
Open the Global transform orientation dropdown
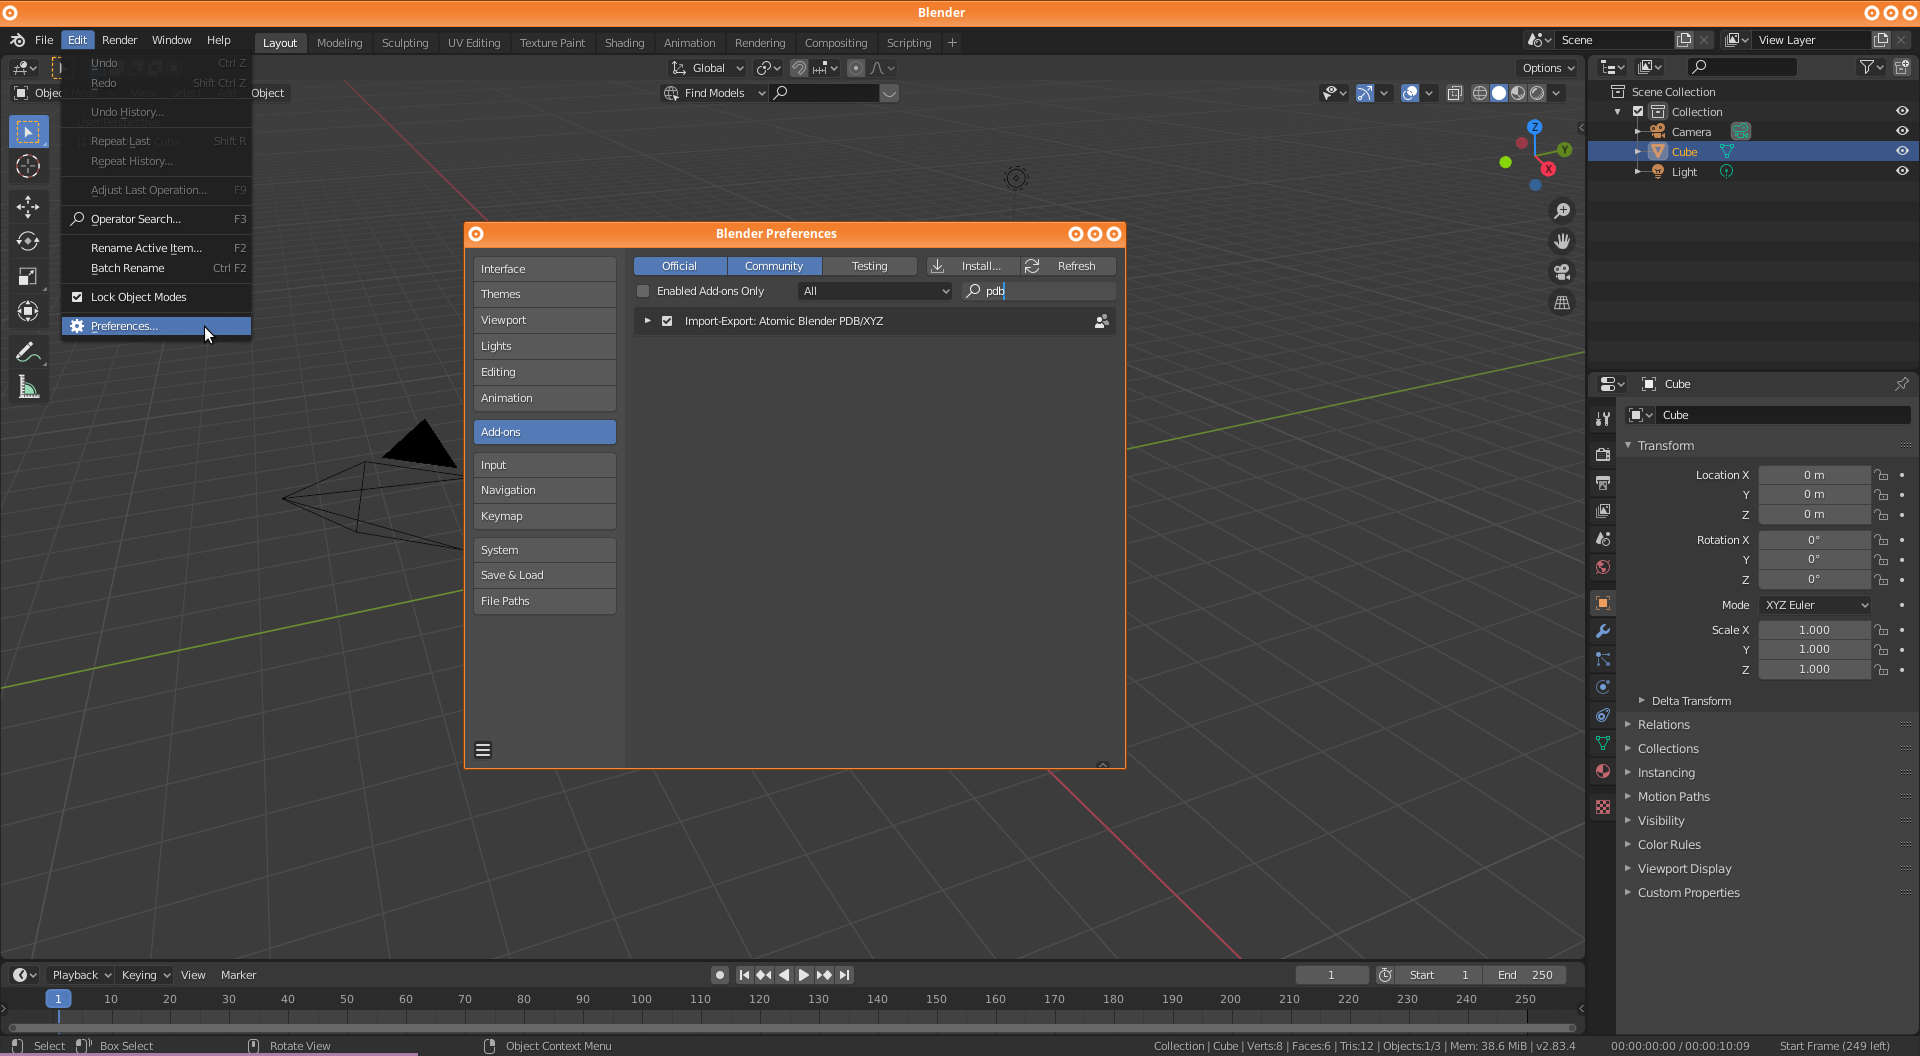[708, 68]
